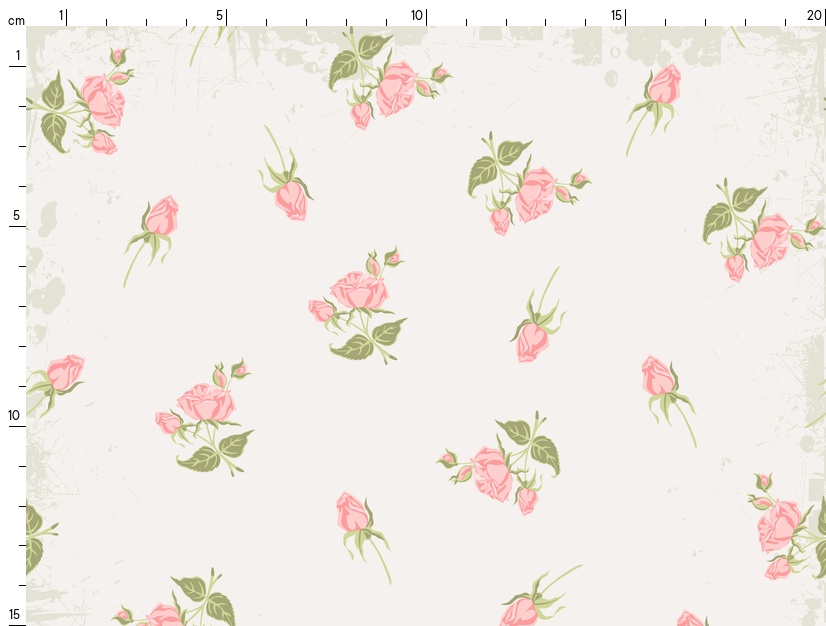826x626 pixels.
Task: Click the 5 mark on the top ruler
Action: click(220, 15)
